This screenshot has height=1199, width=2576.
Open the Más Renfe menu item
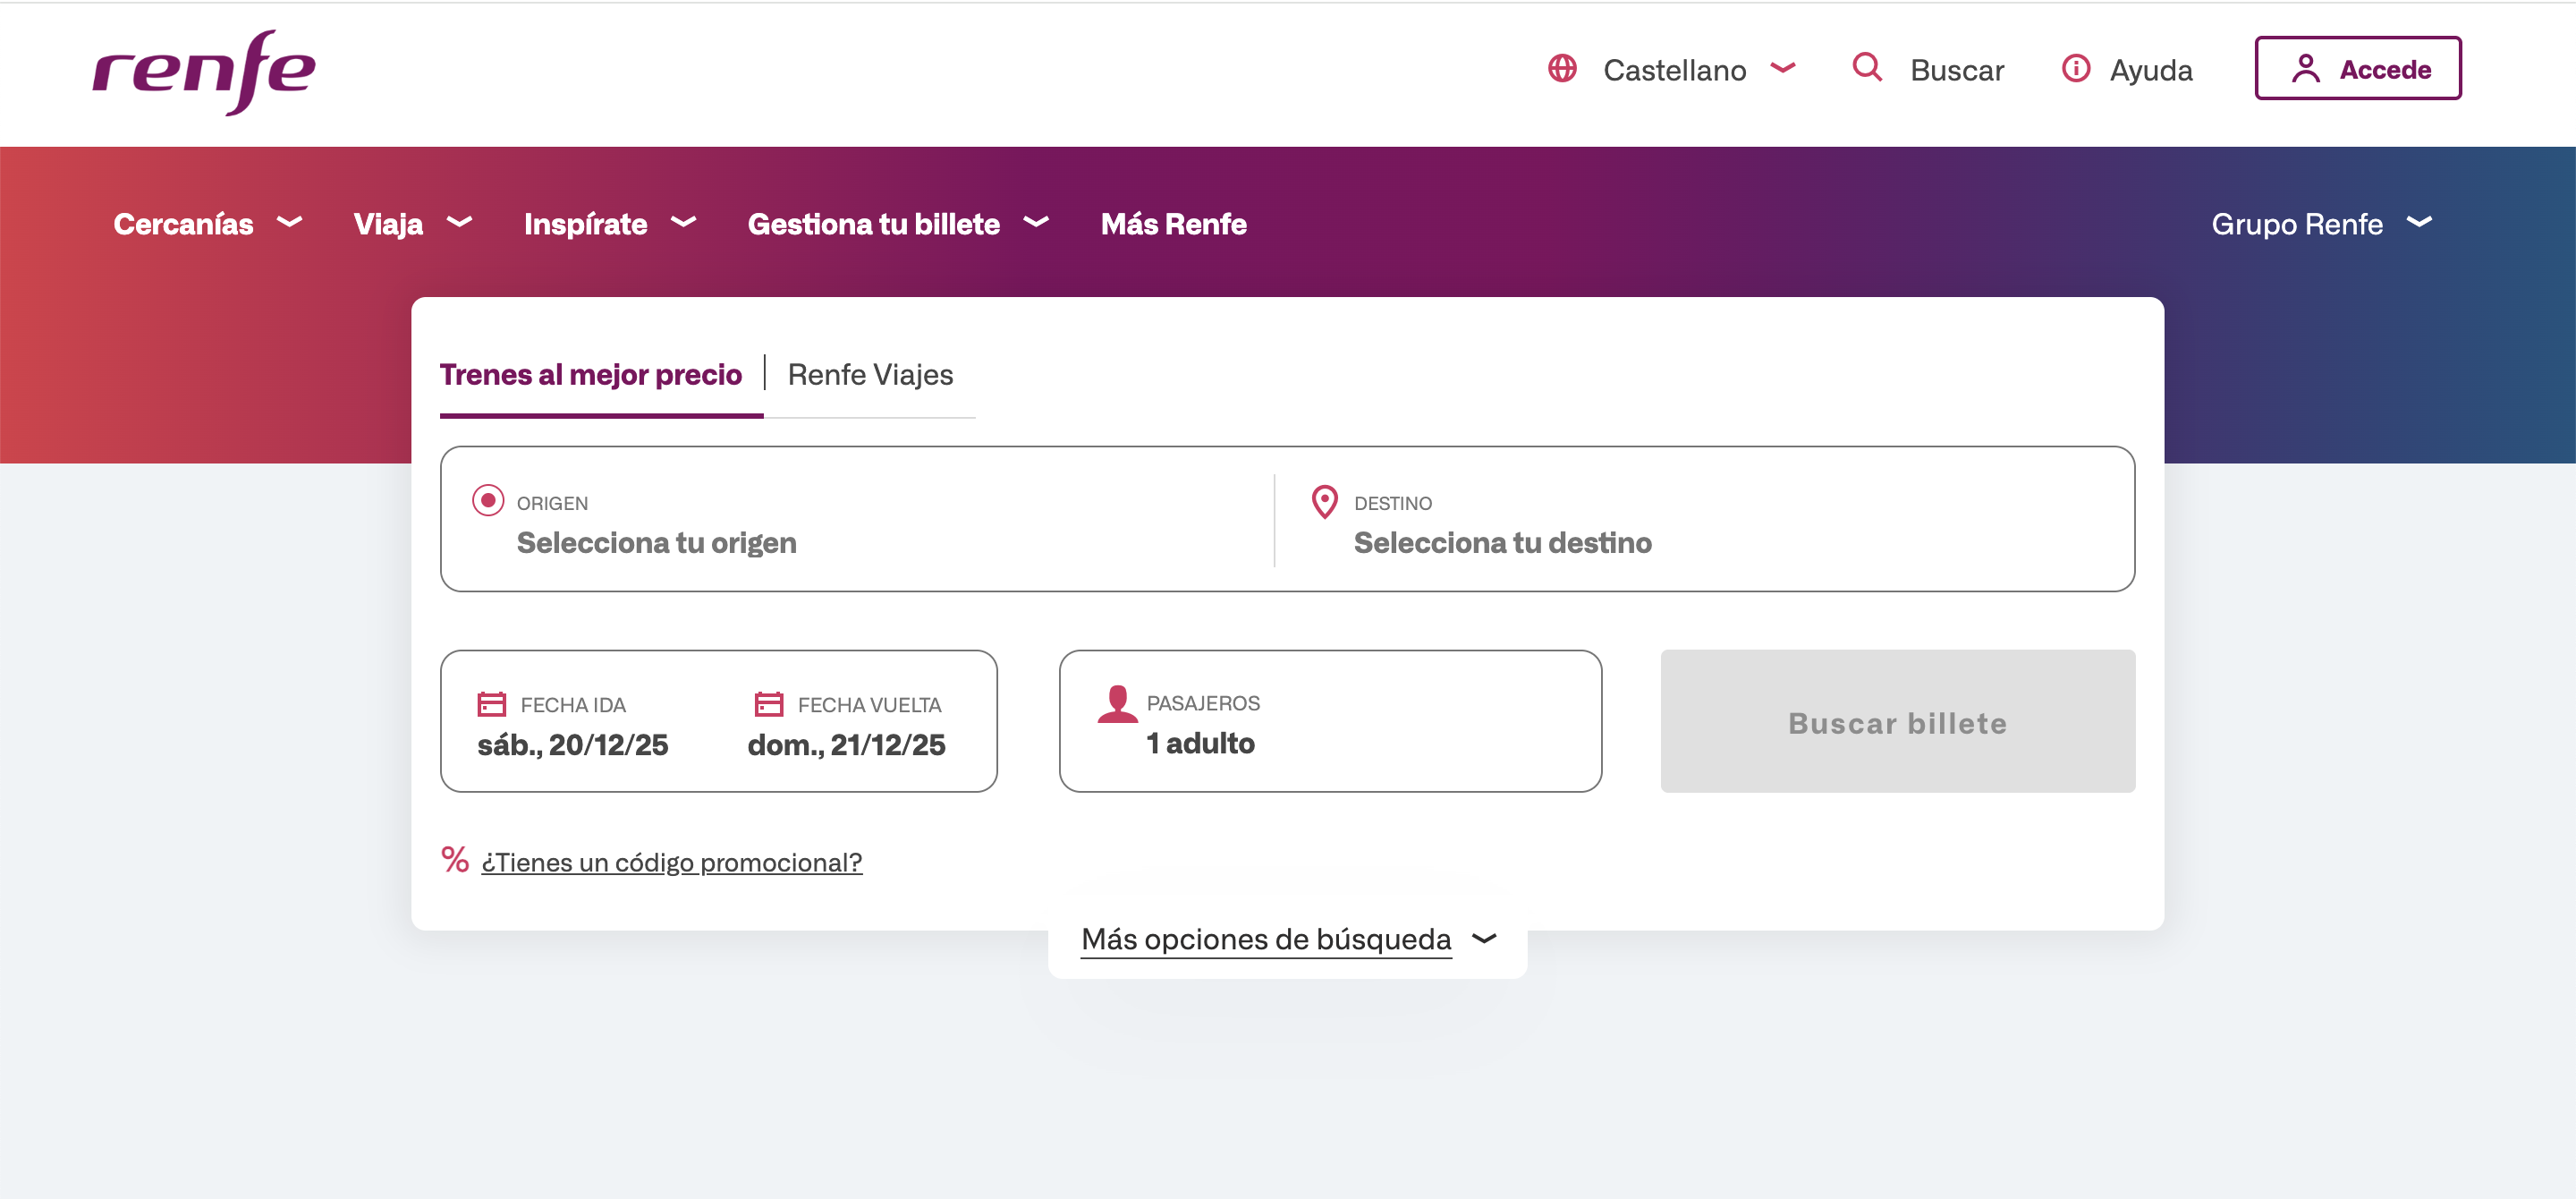coord(1173,224)
